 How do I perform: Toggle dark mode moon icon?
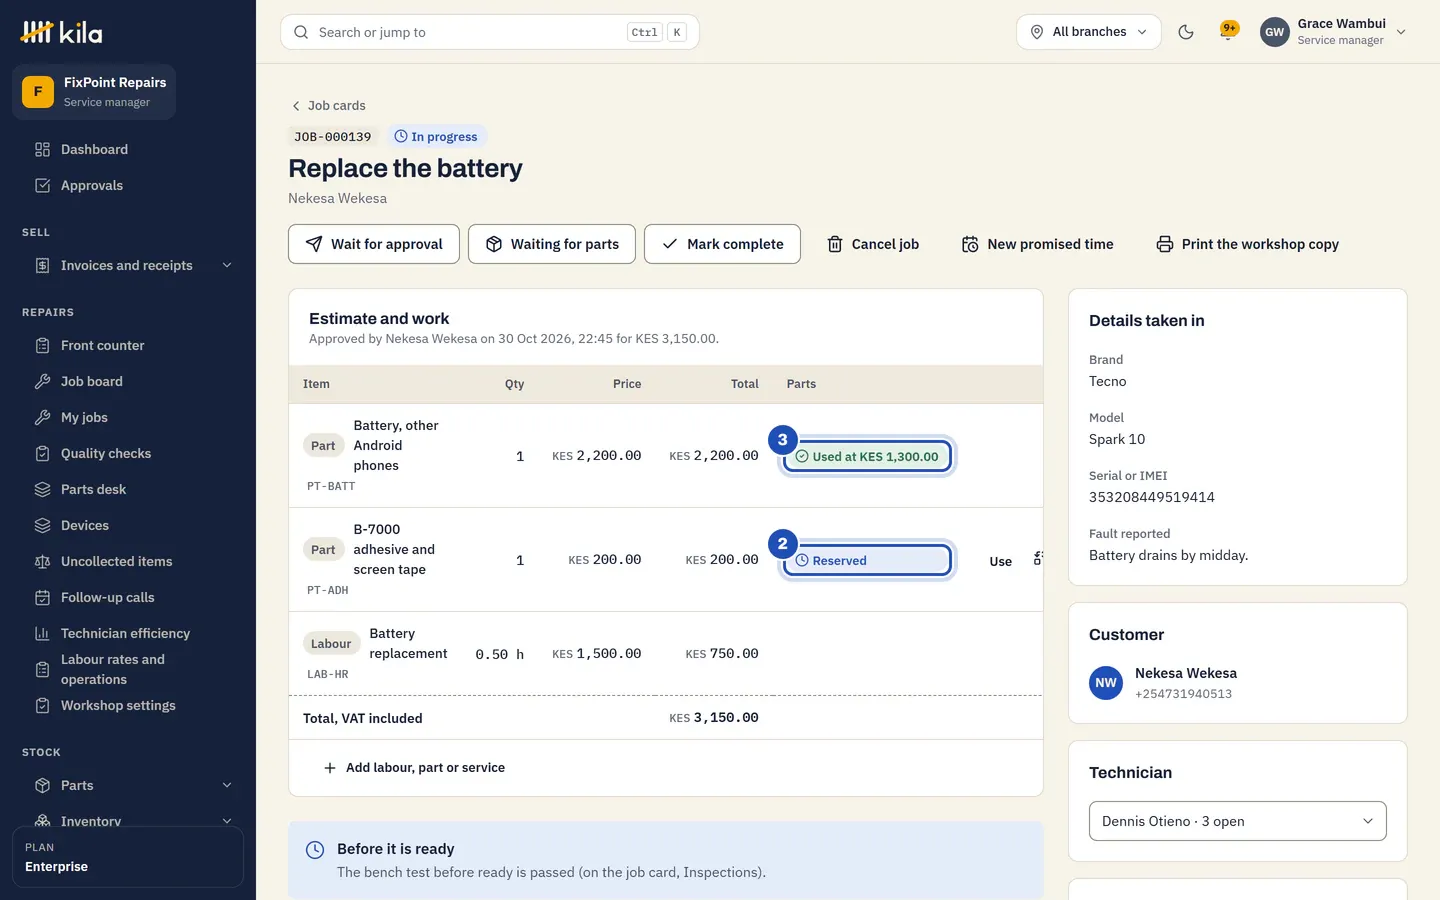(x=1186, y=32)
